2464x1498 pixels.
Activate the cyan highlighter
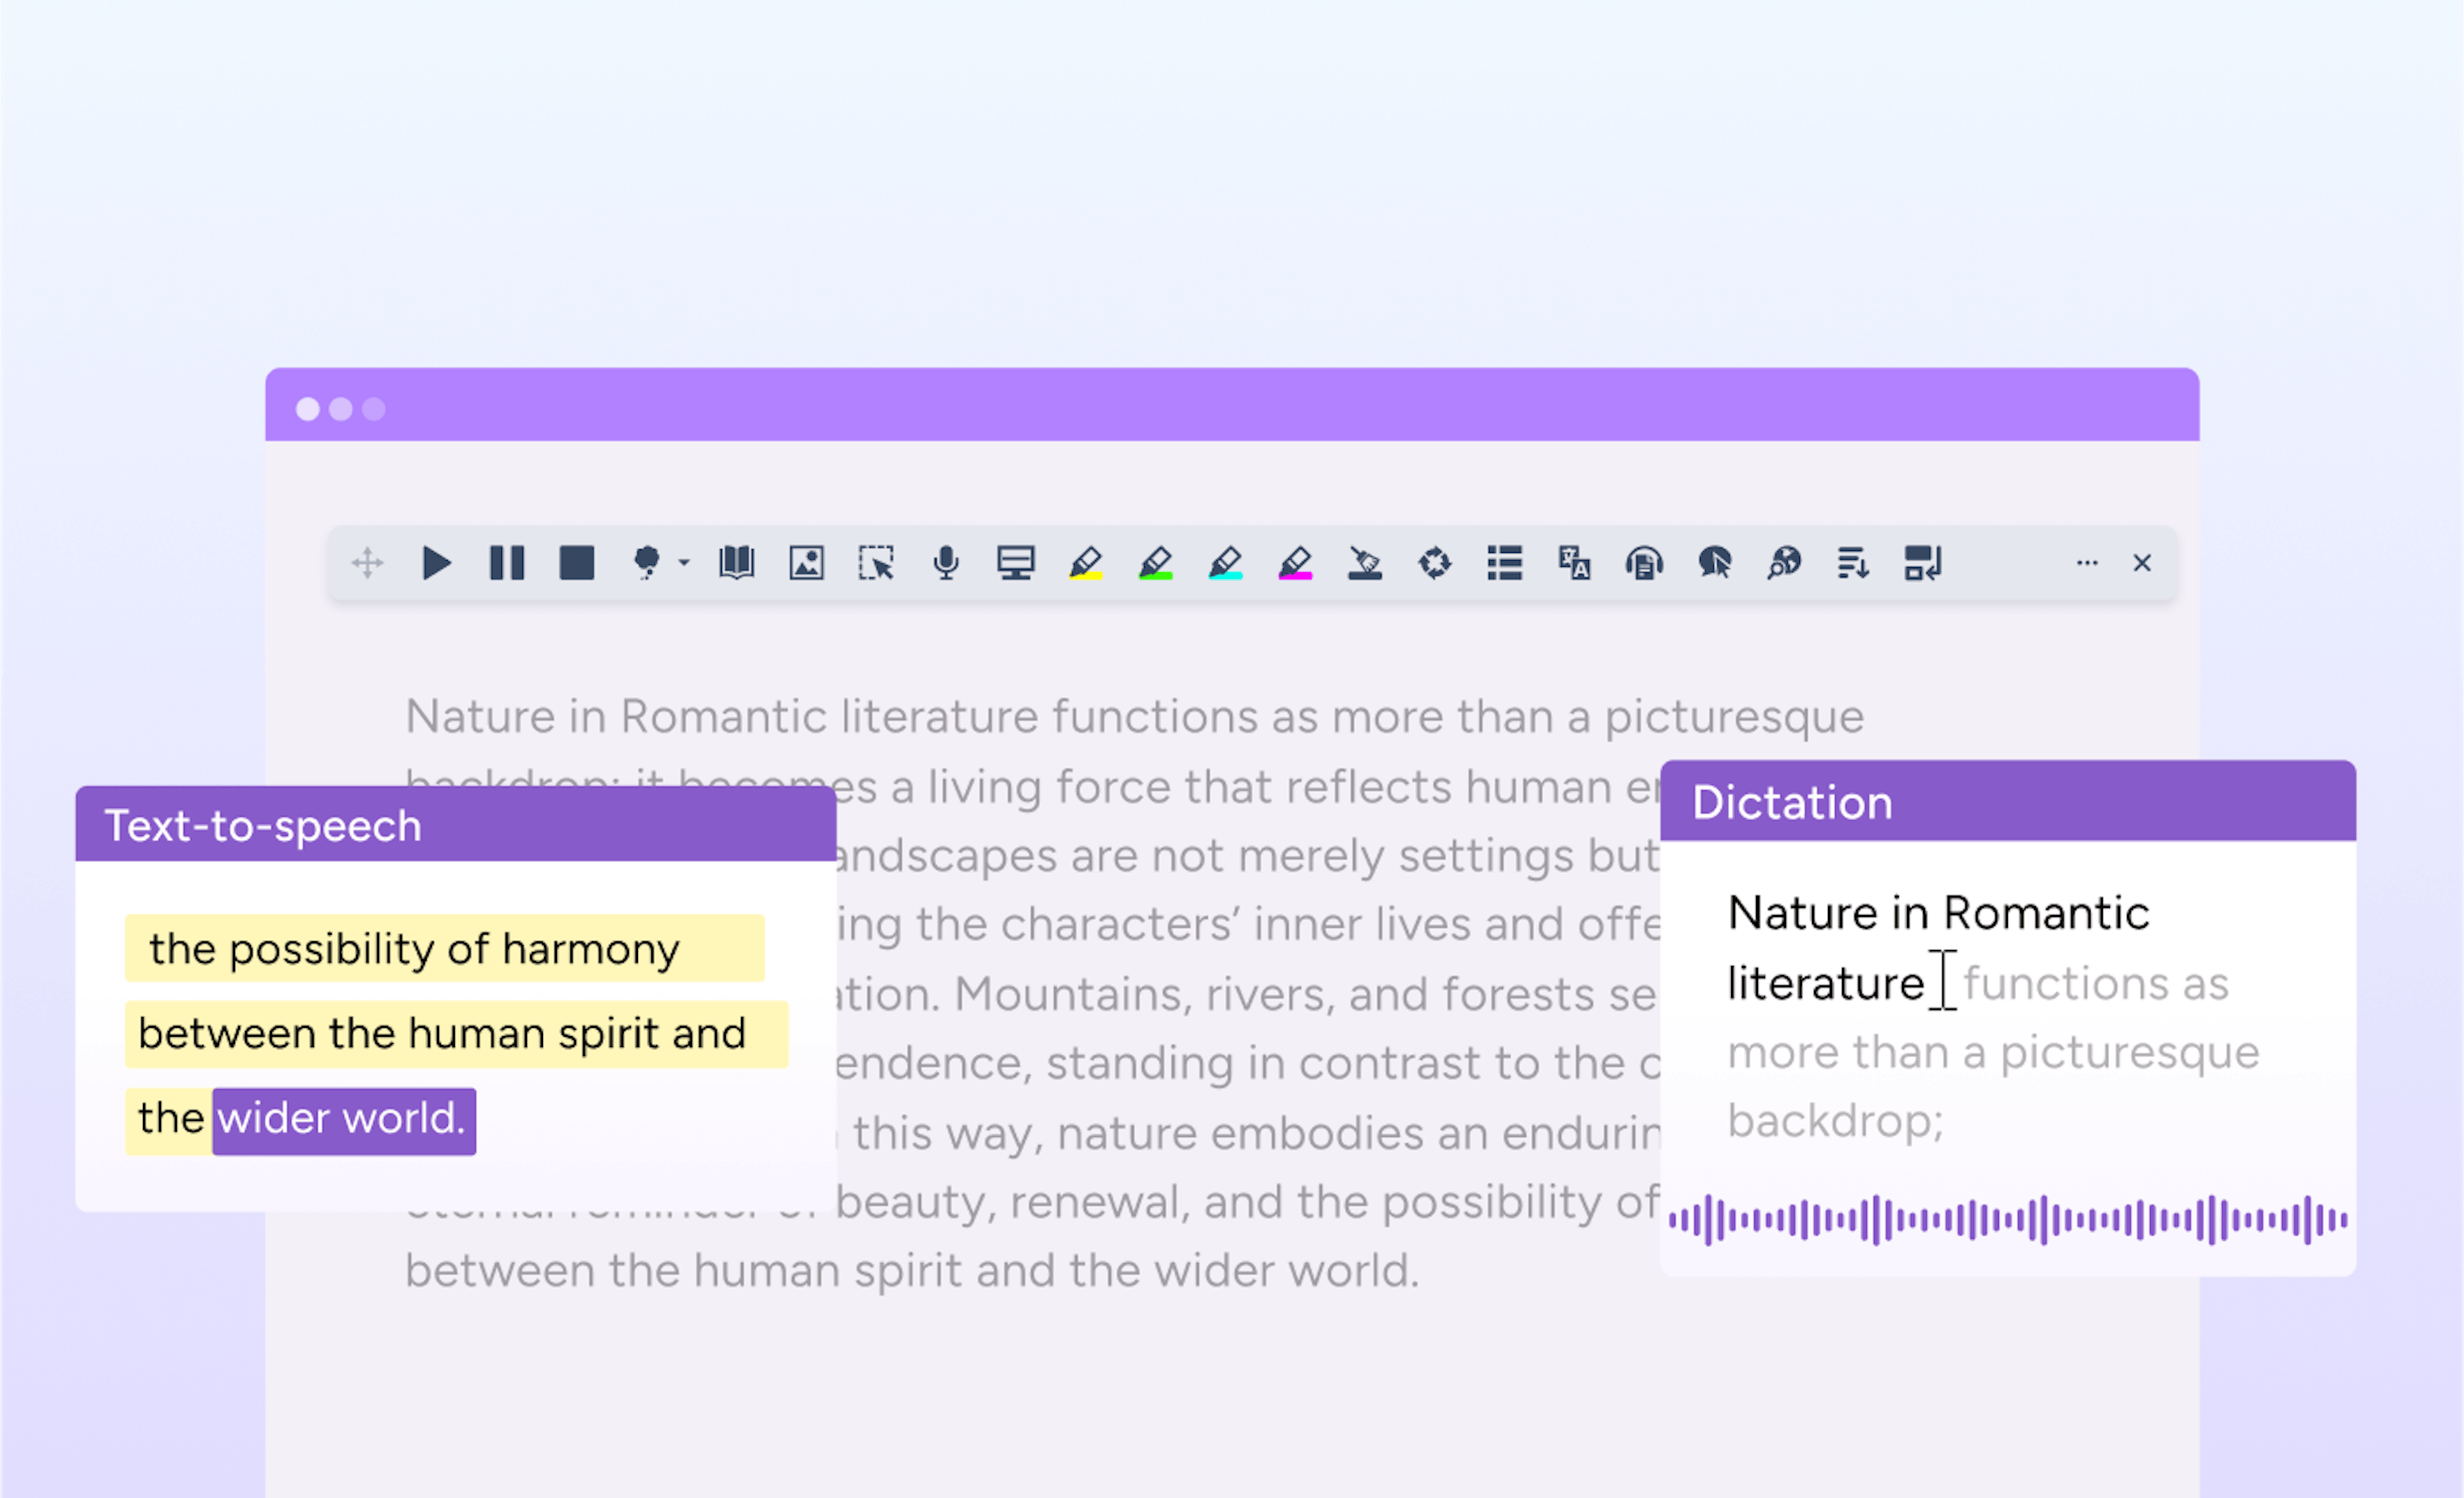point(1227,563)
